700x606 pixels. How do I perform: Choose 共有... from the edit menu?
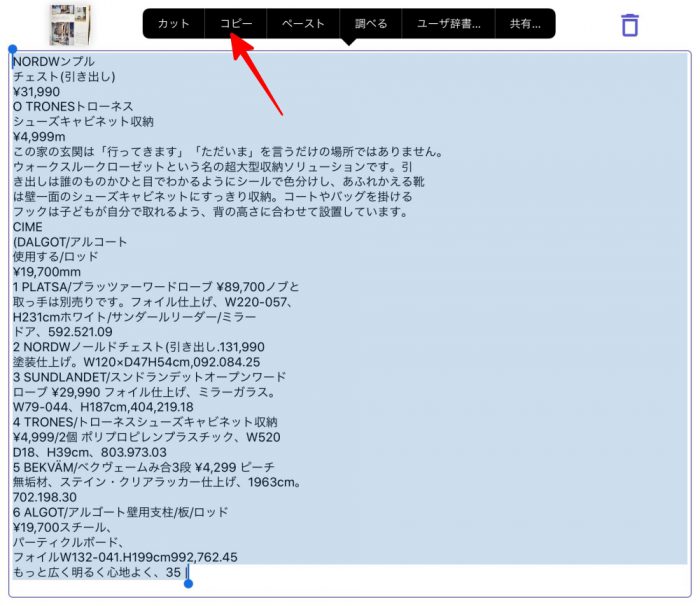pos(525,24)
